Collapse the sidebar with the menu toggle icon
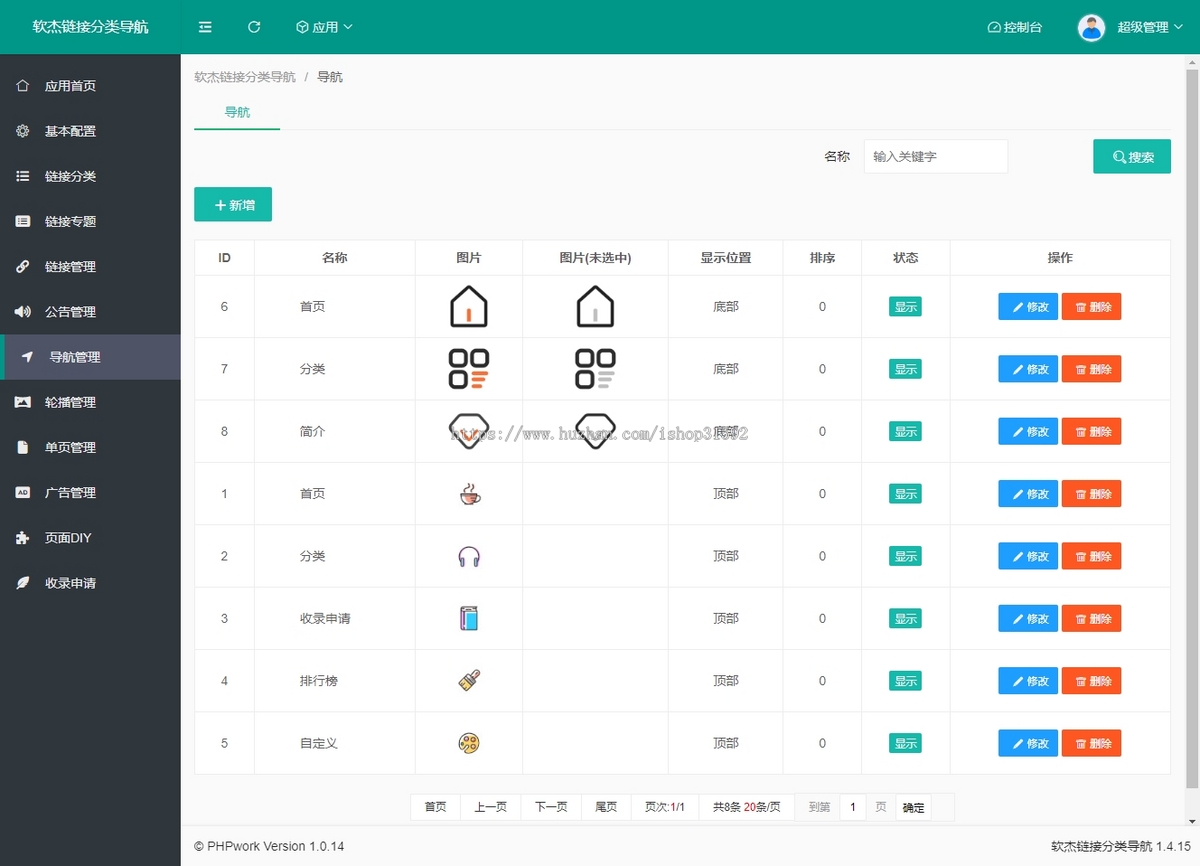This screenshot has width=1200, height=866. pos(205,27)
